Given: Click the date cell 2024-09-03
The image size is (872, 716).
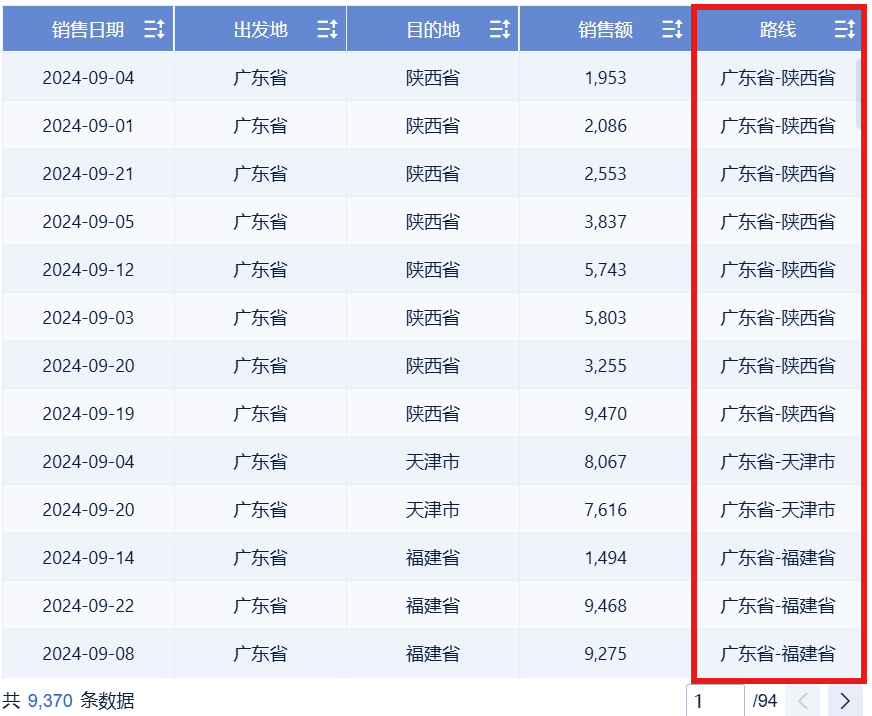Looking at the screenshot, I should (x=88, y=318).
